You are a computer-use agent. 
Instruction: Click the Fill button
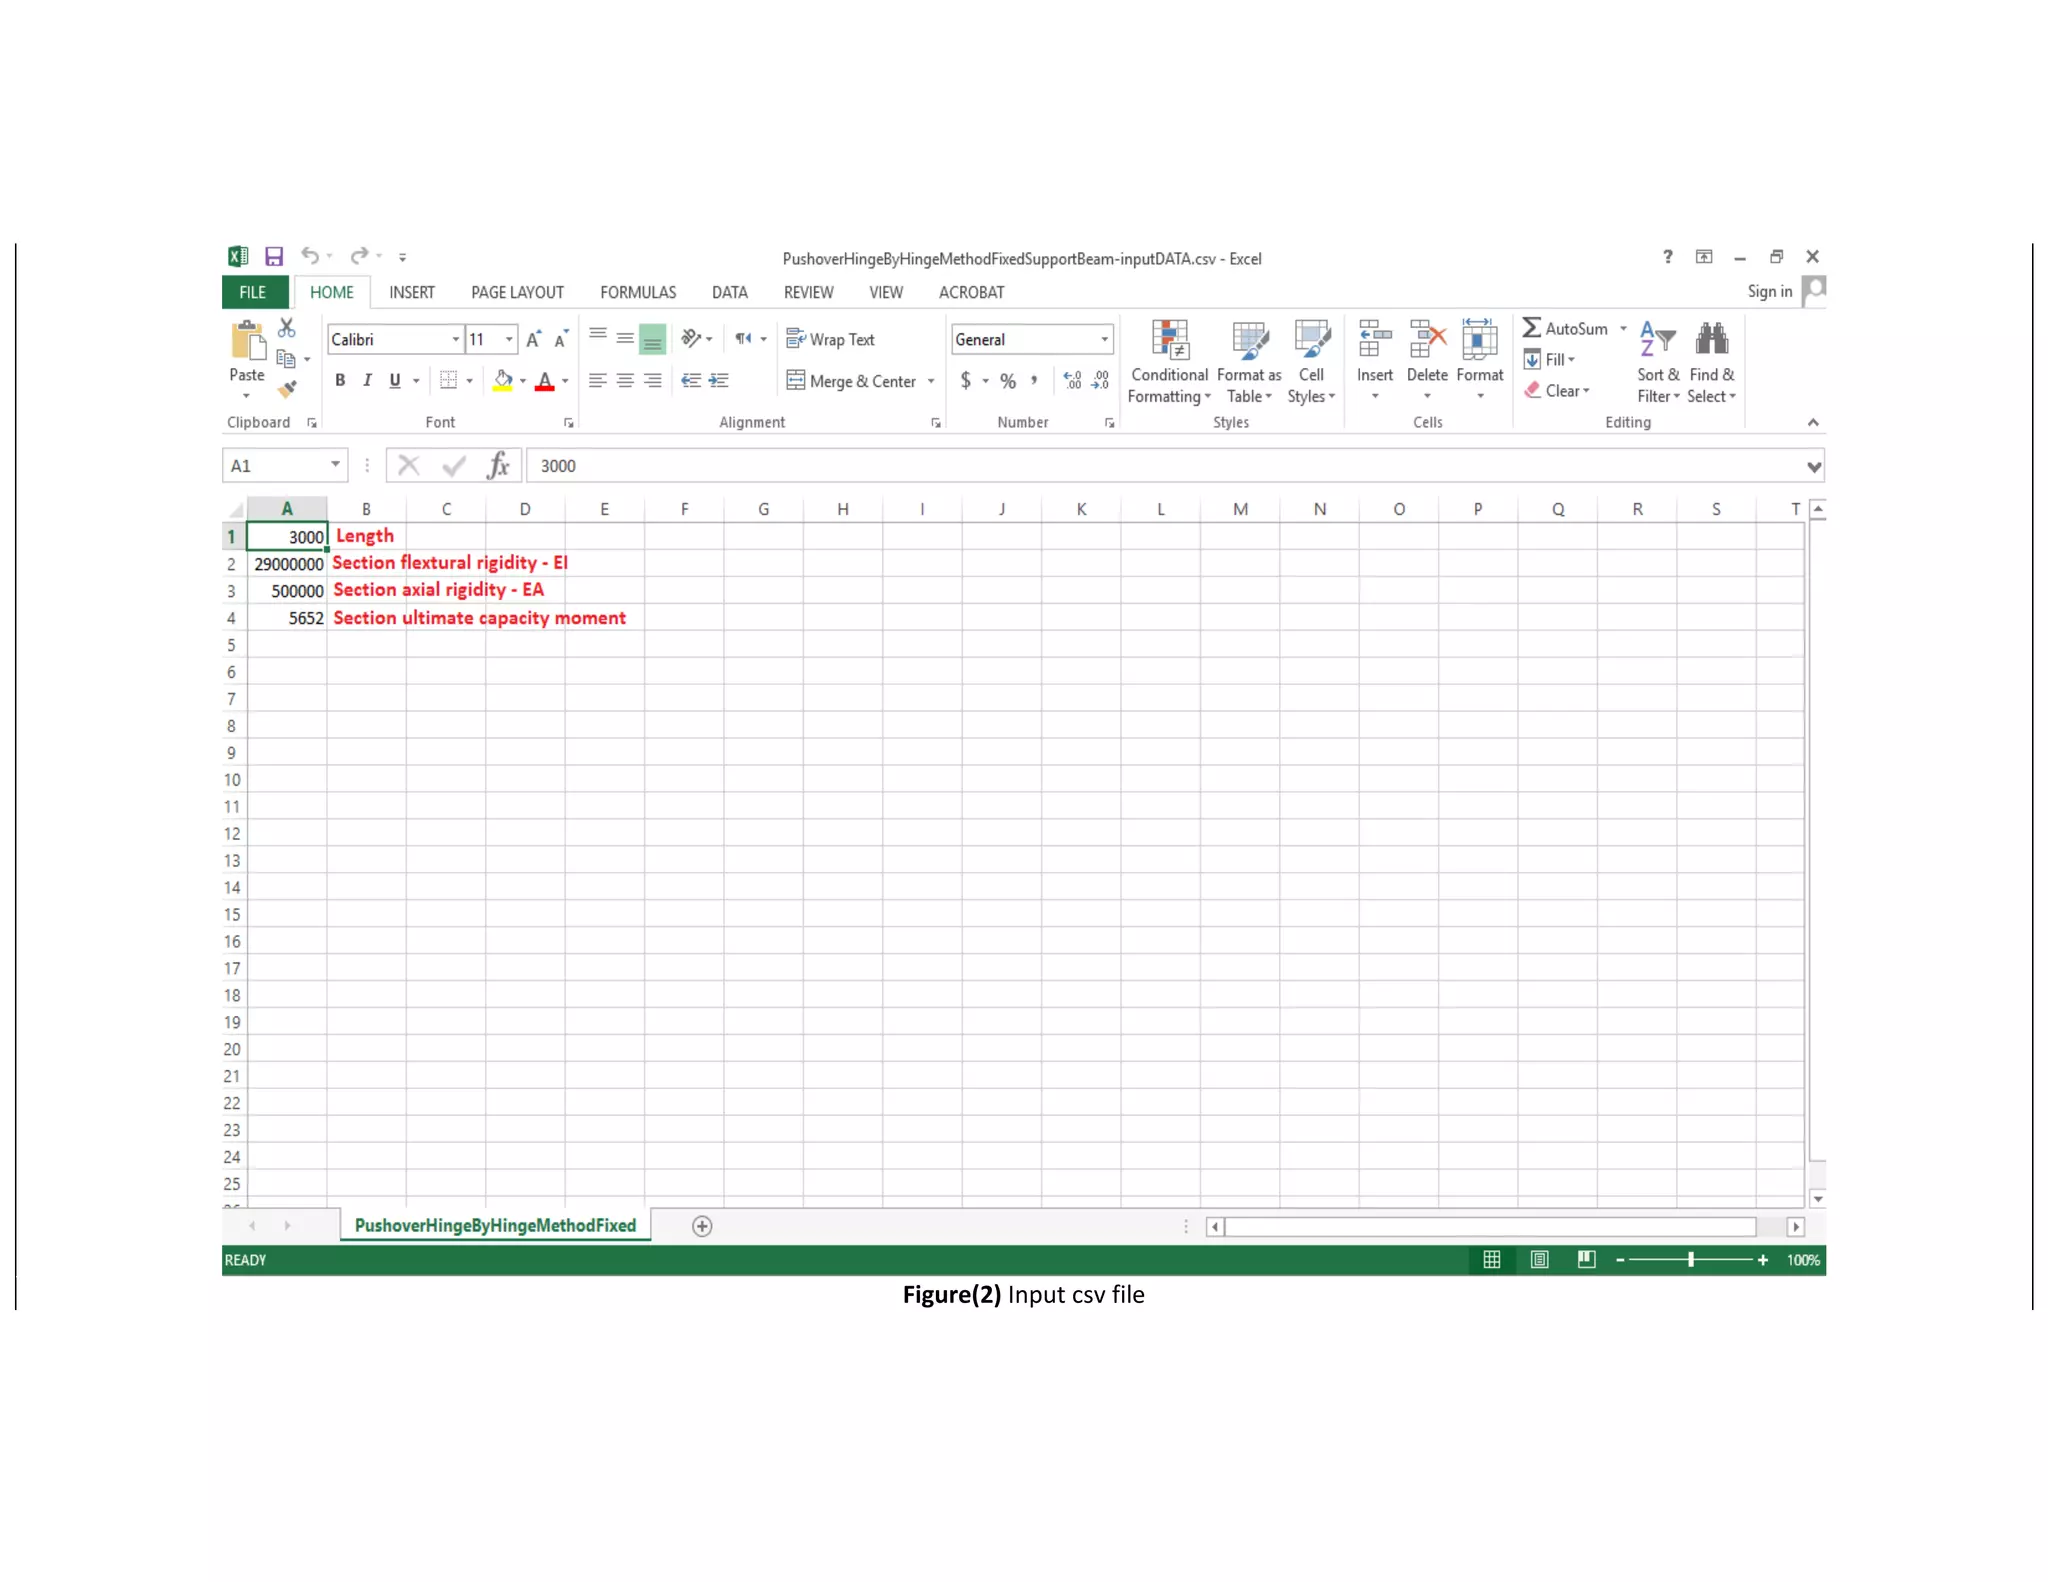coord(1549,359)
